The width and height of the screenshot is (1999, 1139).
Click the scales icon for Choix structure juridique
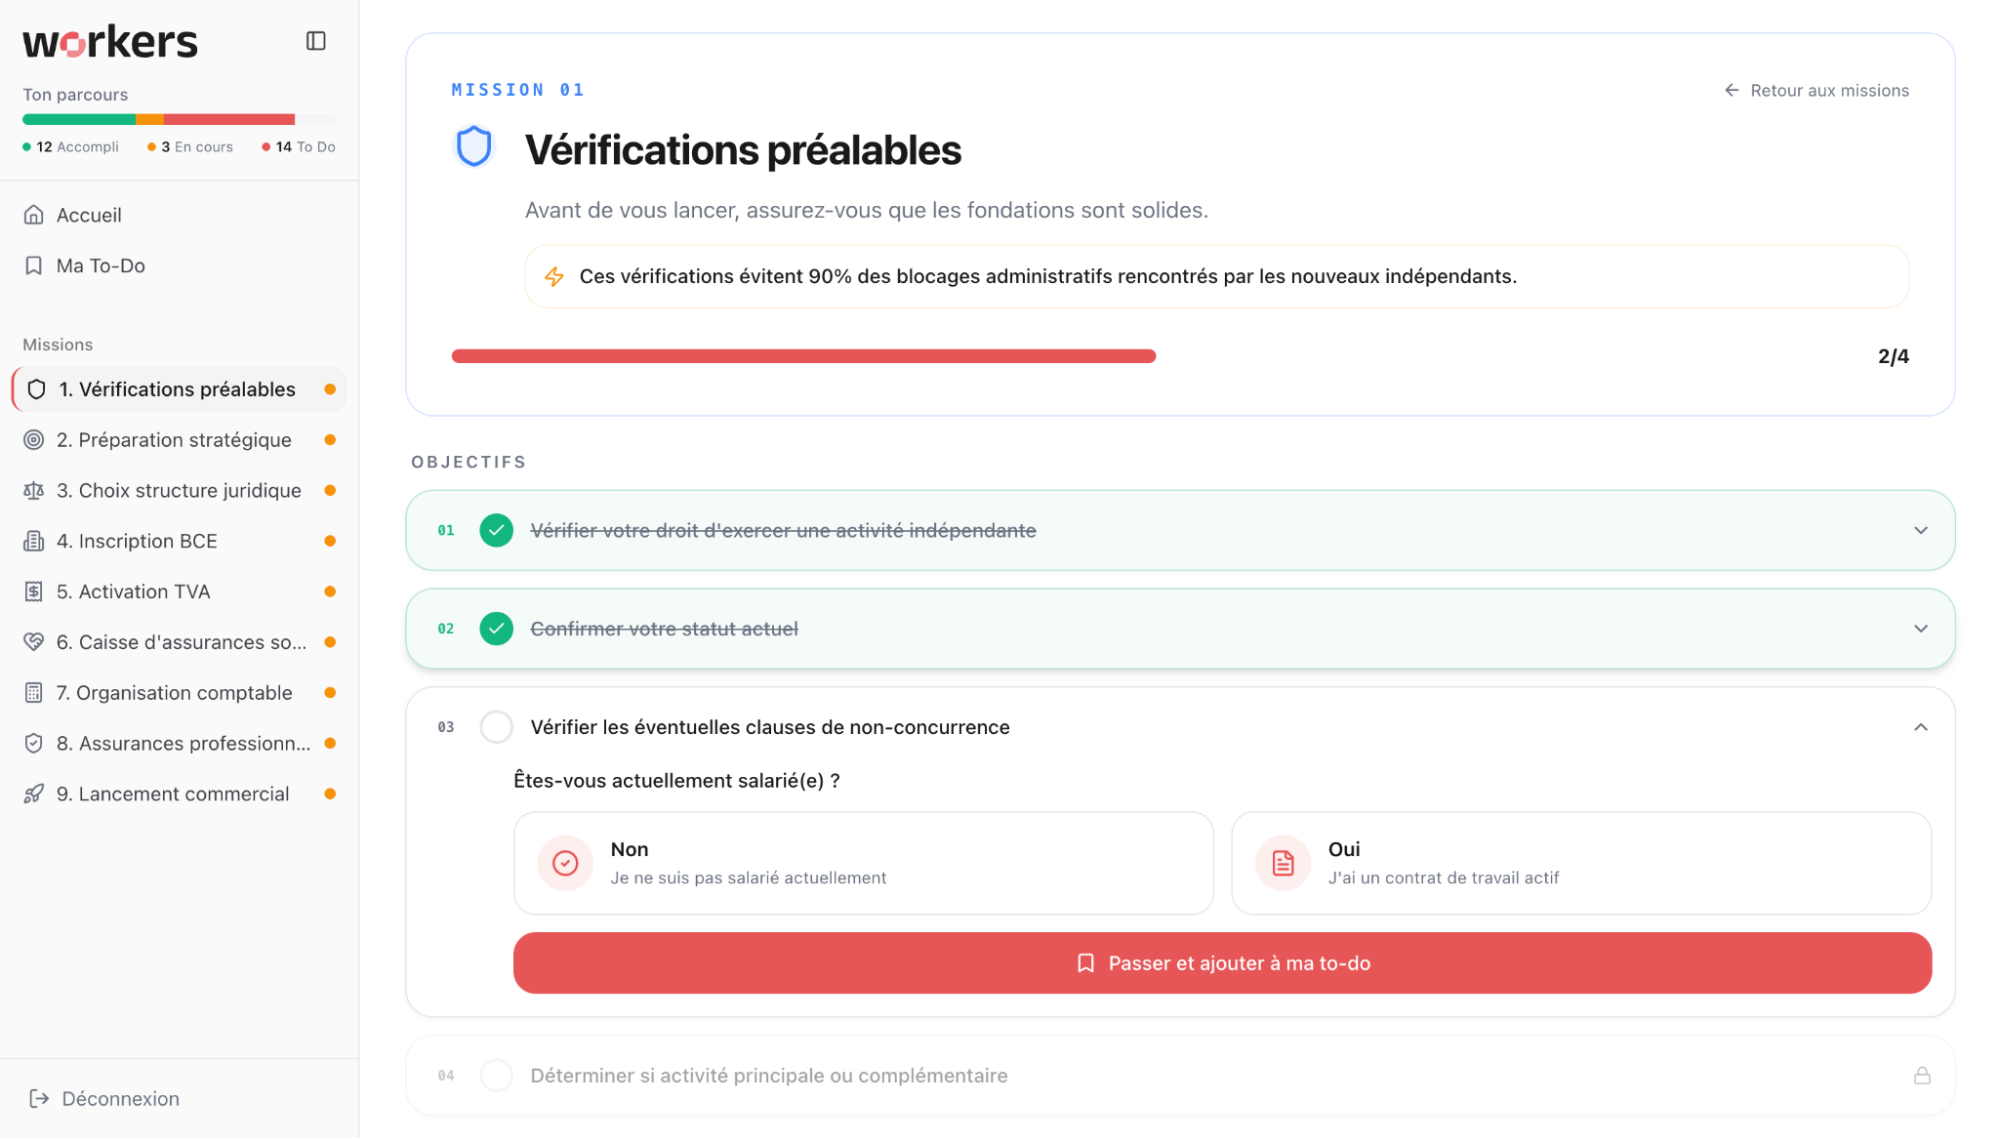coord(34,491)
